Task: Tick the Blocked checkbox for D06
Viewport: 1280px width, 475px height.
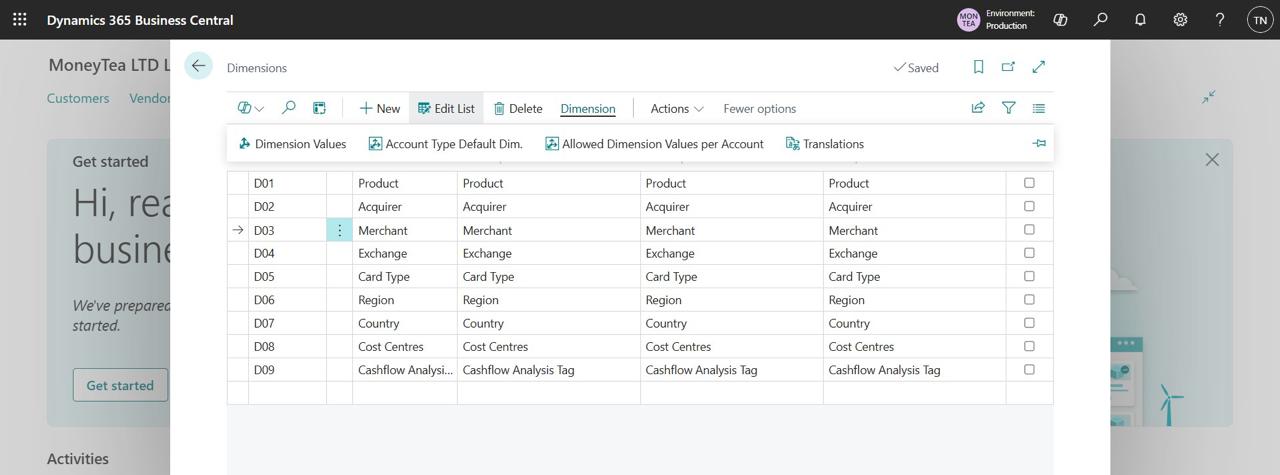Action: tap(1029, 300)
